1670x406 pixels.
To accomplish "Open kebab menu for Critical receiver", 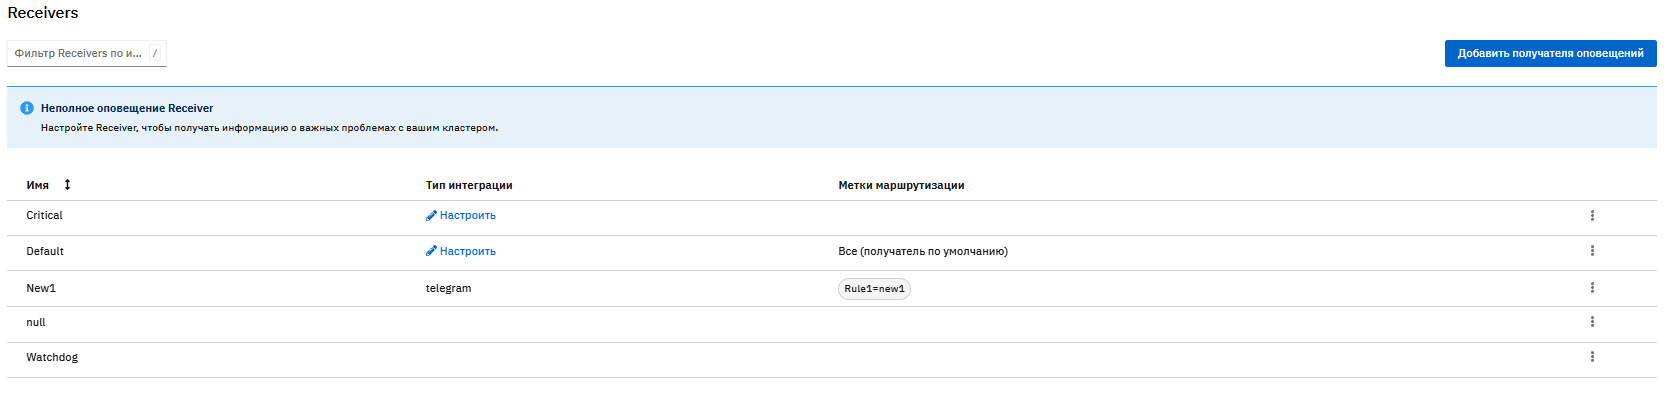I will pyautogui.click(x=1592, y=215).
